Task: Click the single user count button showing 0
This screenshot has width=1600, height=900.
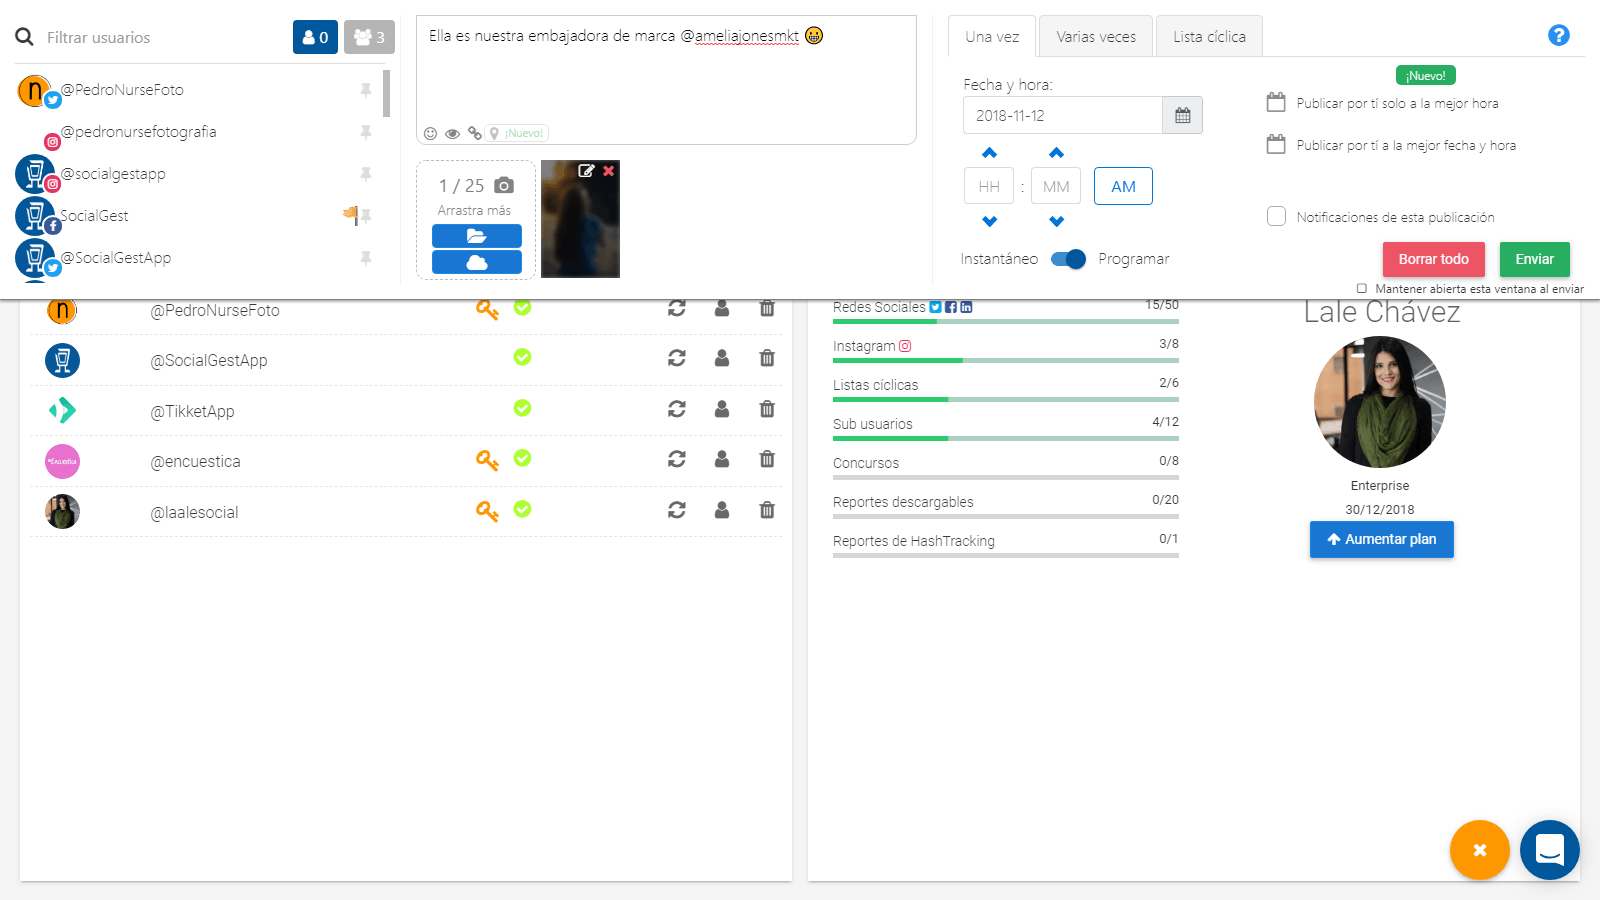Action: [x=315, y=37]
